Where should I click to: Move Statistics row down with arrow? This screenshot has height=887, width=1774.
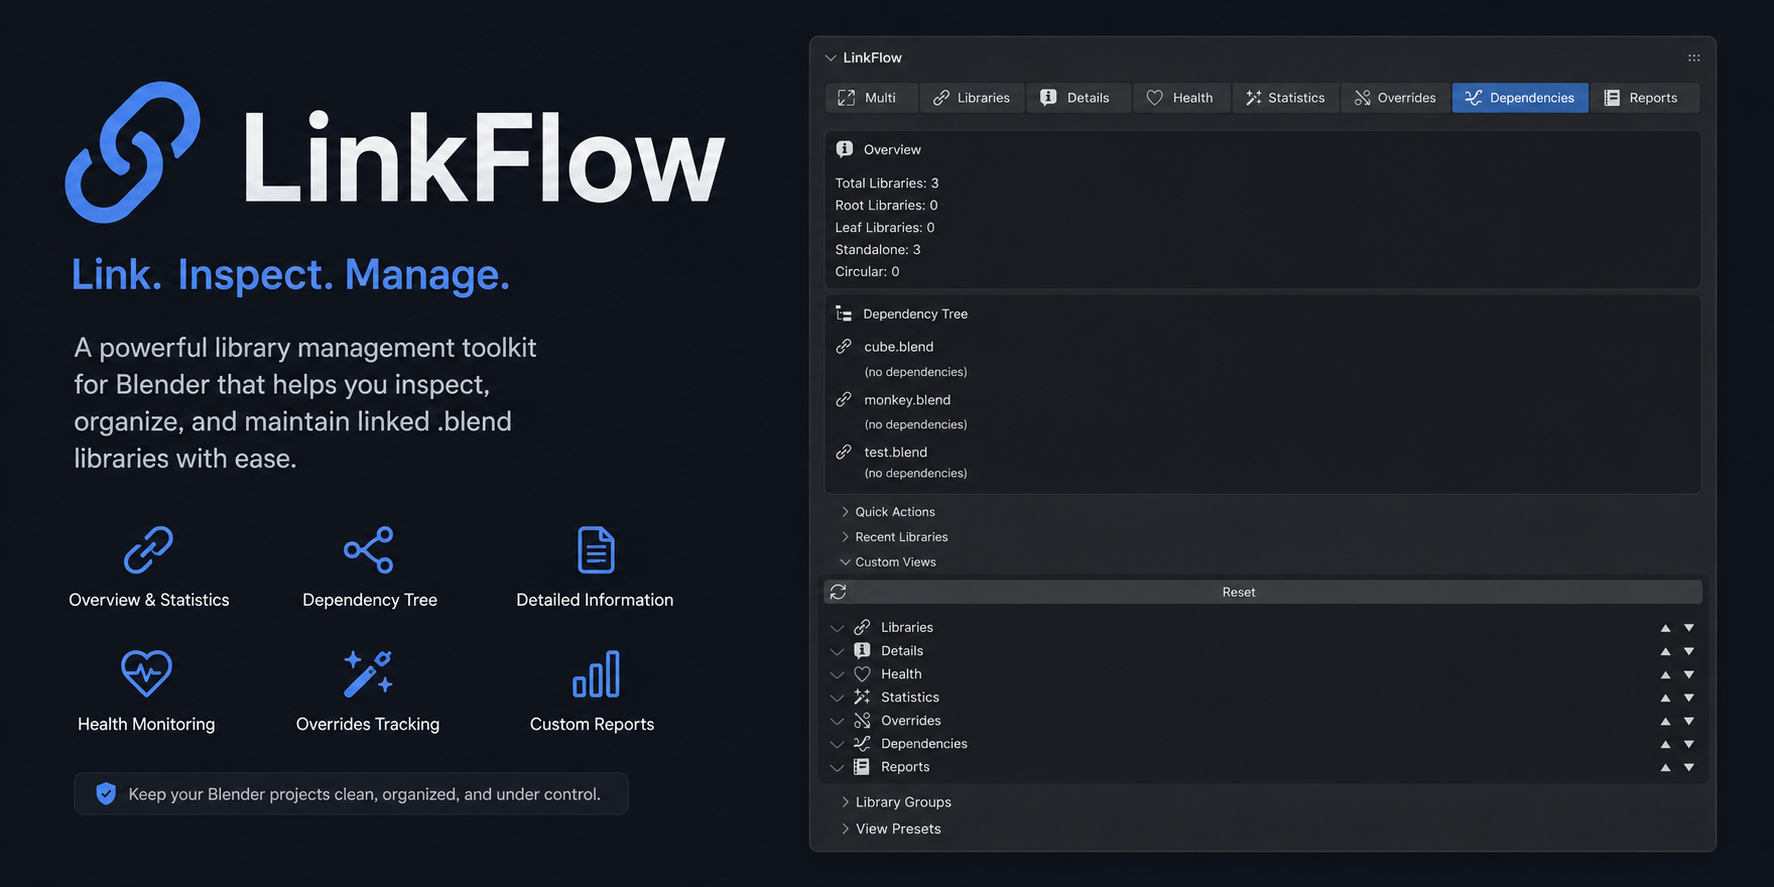click(1689, 697)
